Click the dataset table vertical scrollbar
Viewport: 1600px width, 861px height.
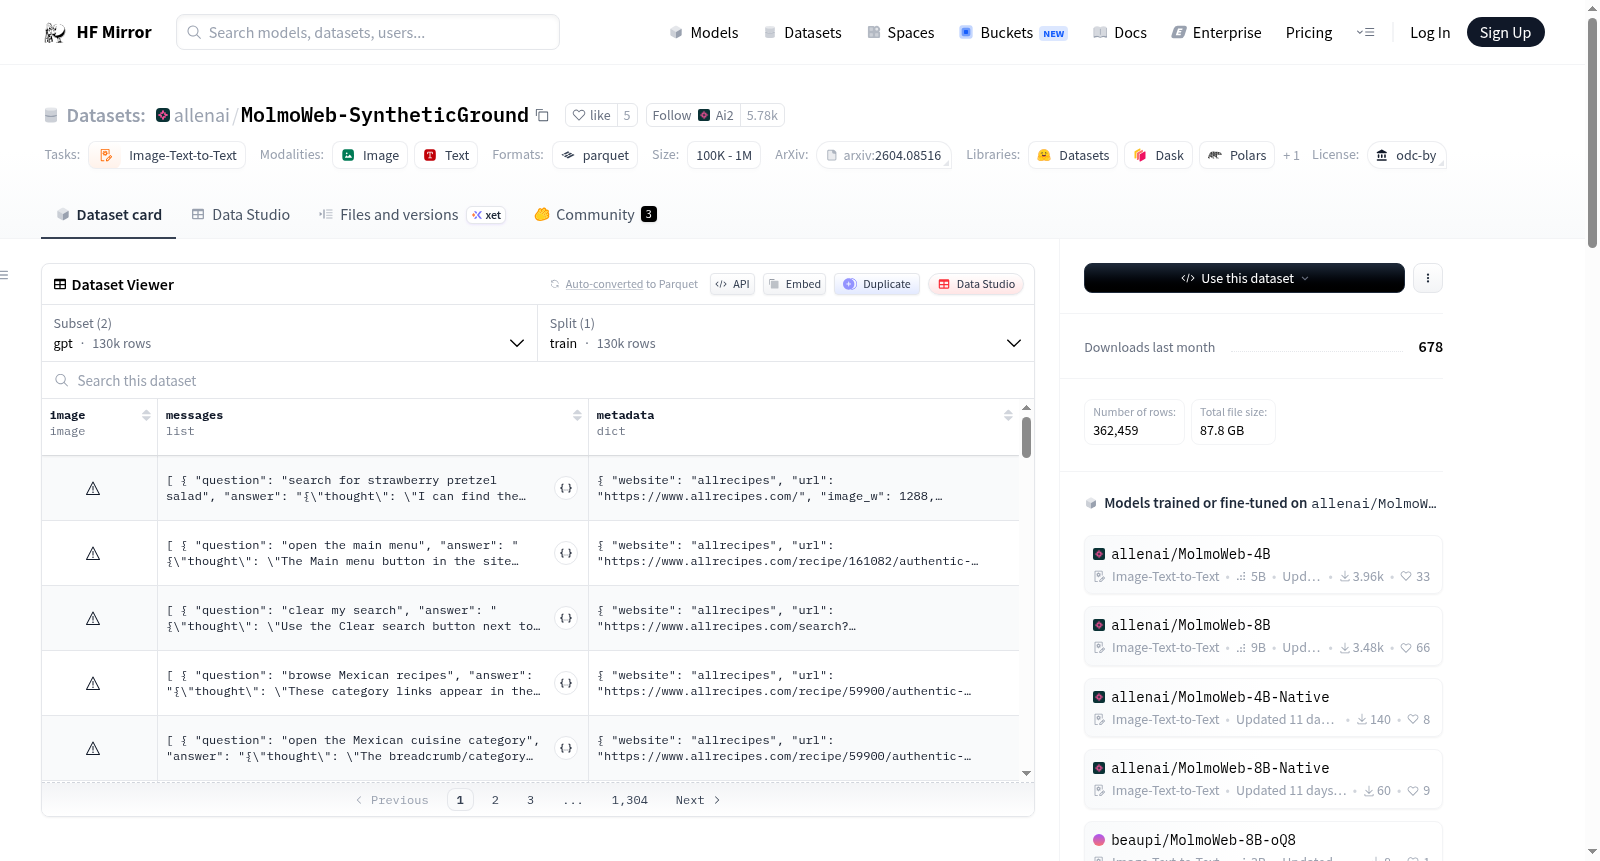pos(1026,437)
